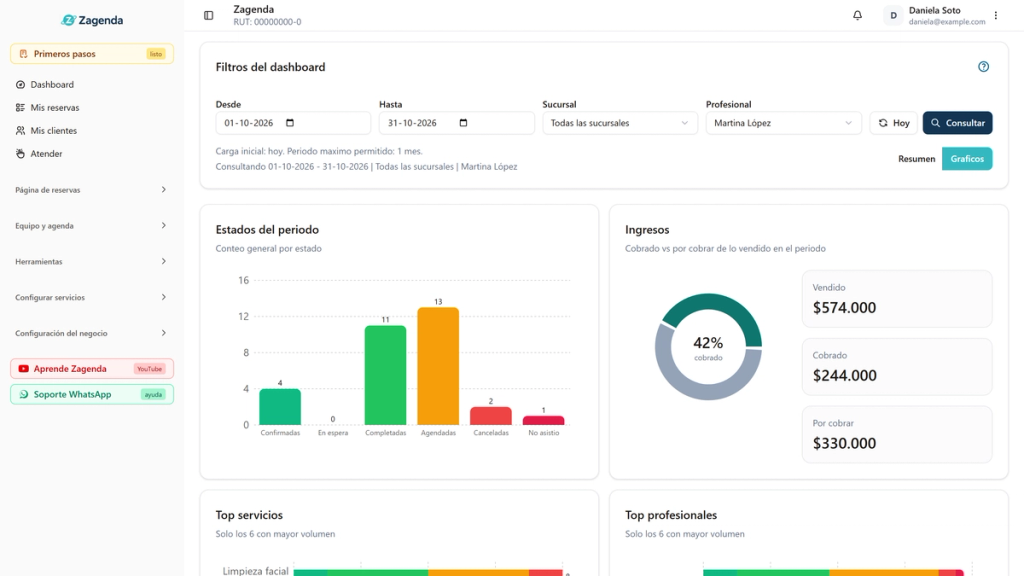Open the user options kebab menu

(x=996, y=15)
